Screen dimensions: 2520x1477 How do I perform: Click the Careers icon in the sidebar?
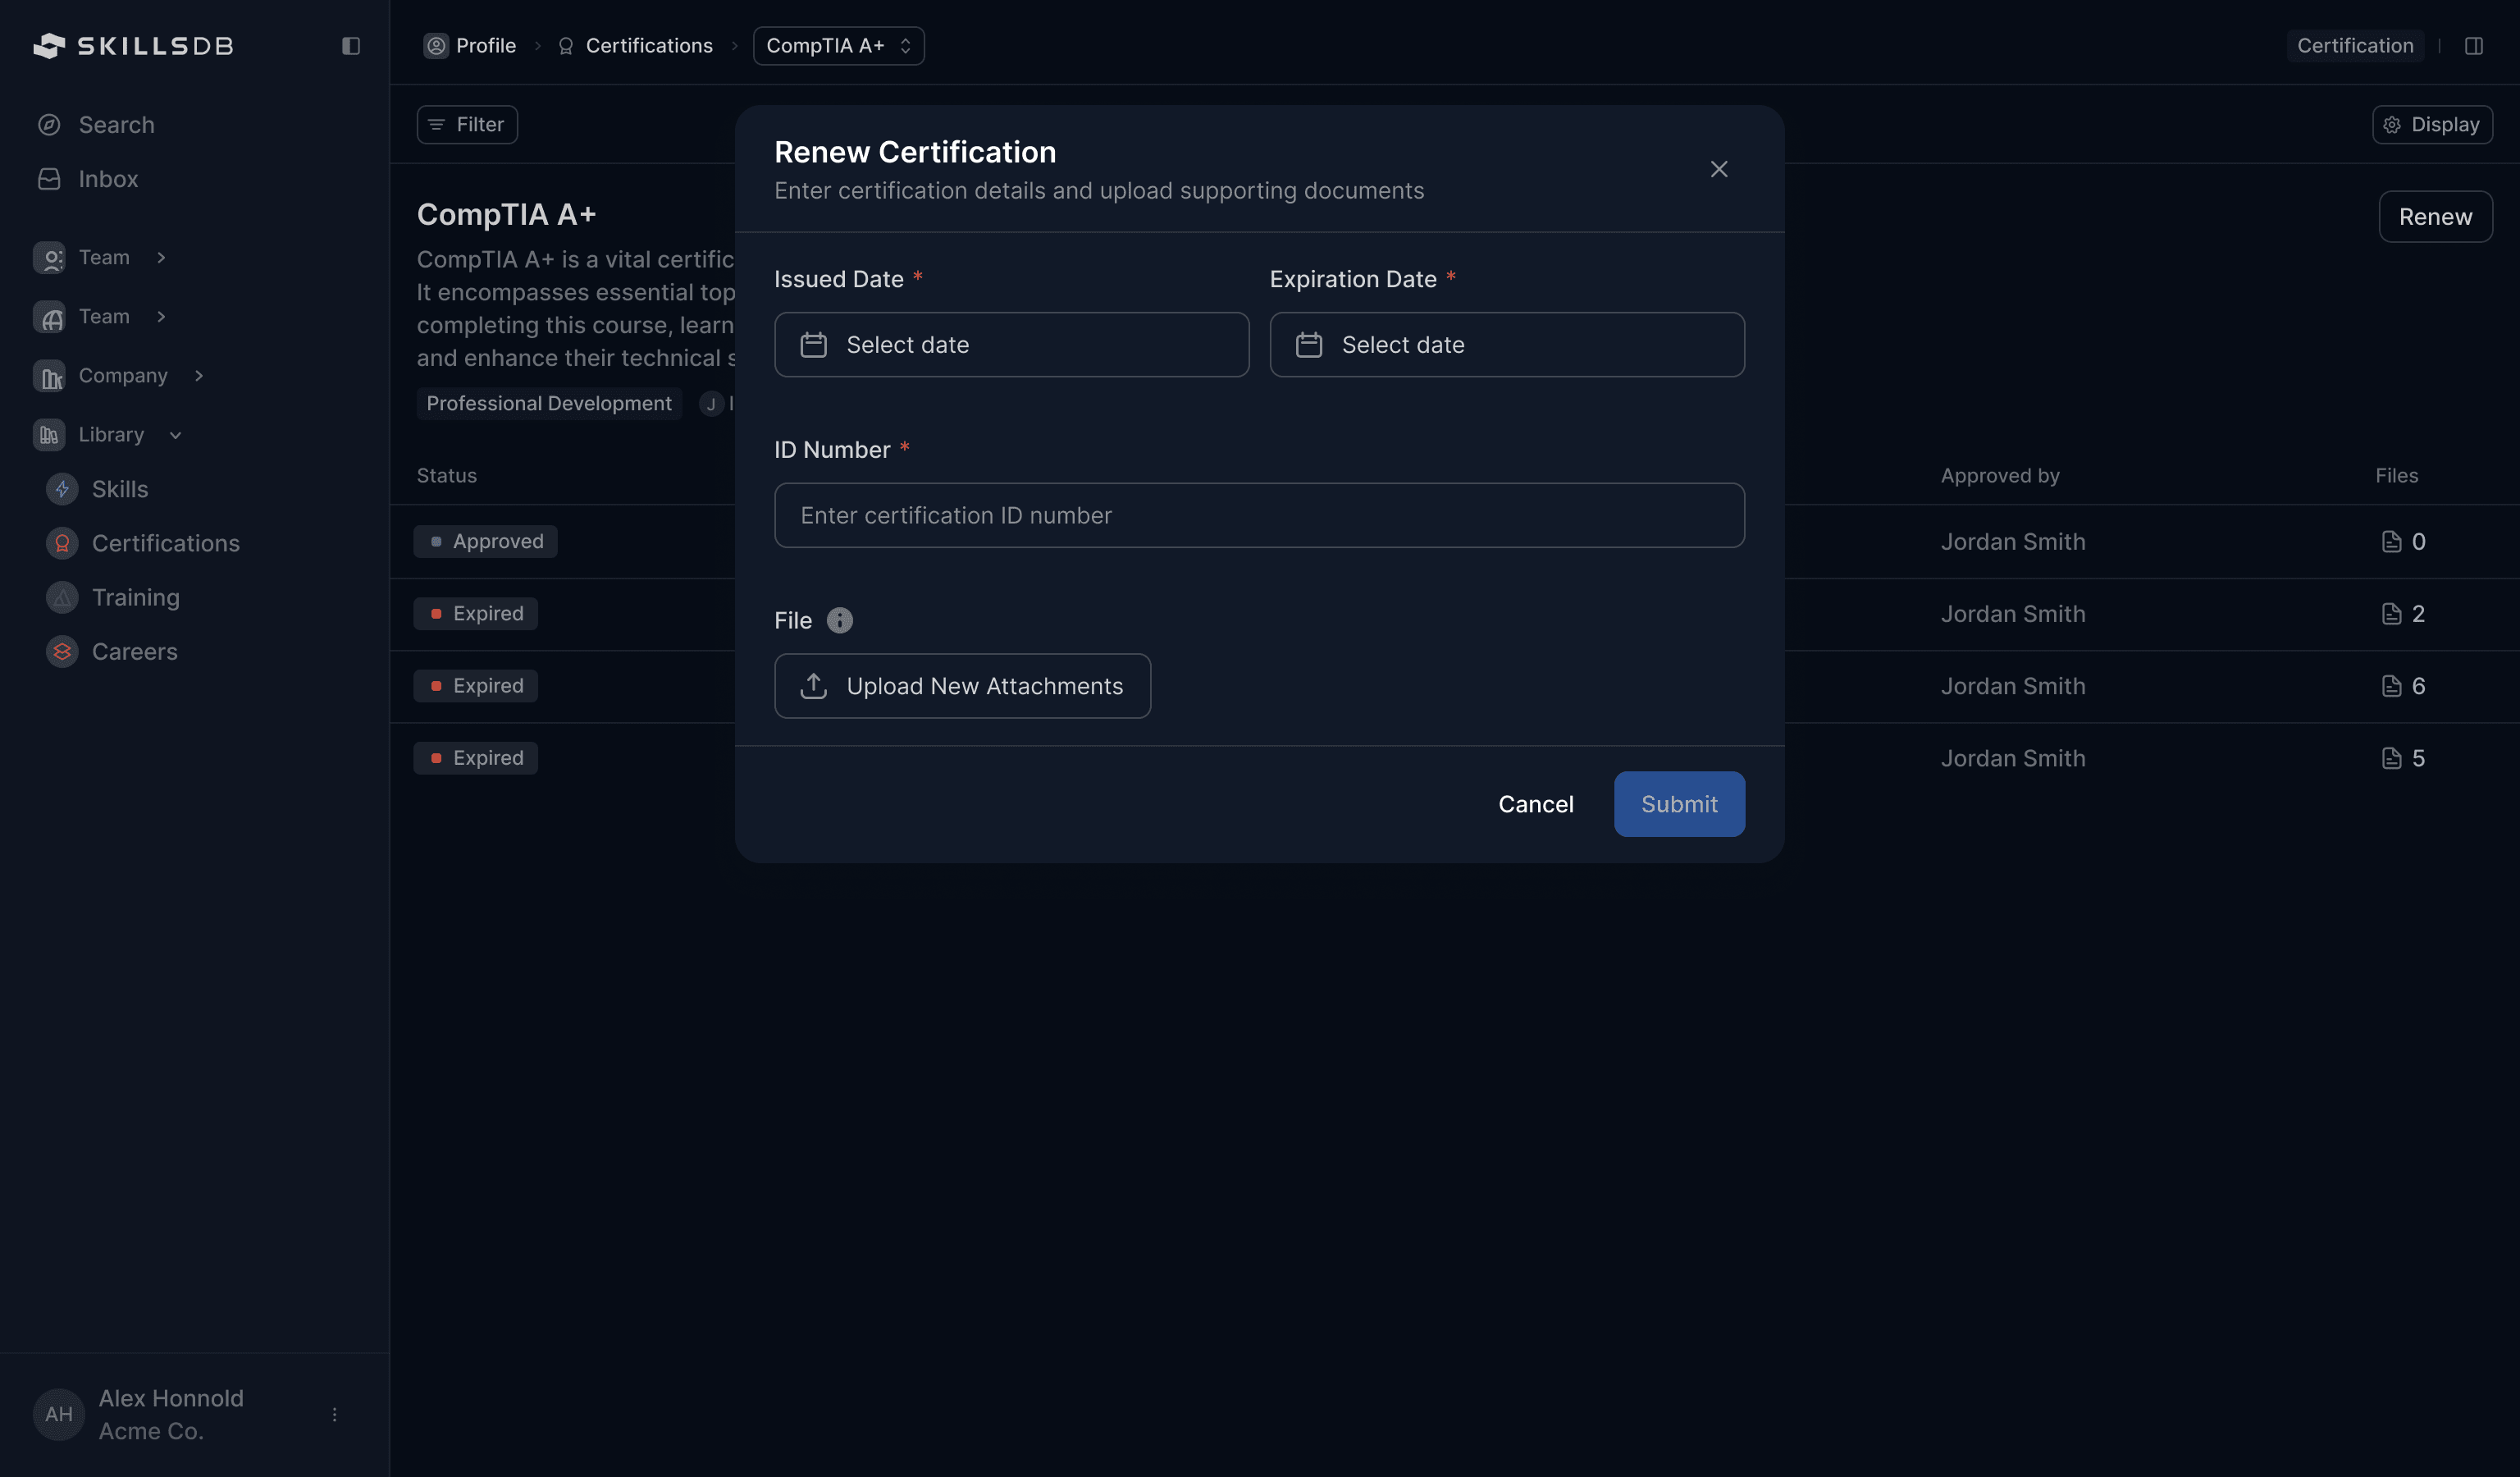pos(61,651)
